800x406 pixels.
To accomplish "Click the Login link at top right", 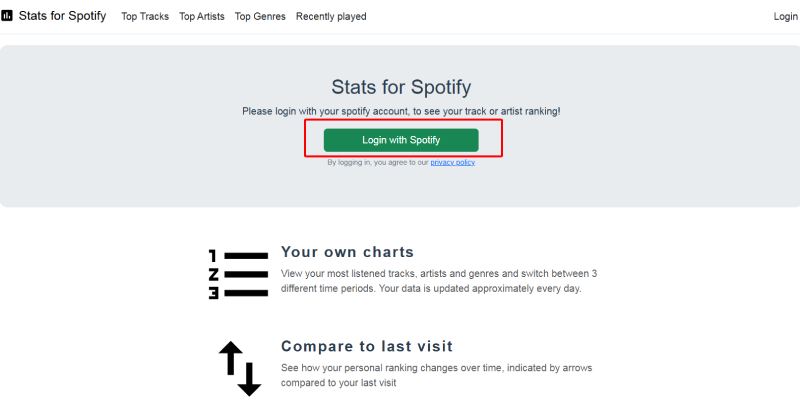I will pos(786,17).
